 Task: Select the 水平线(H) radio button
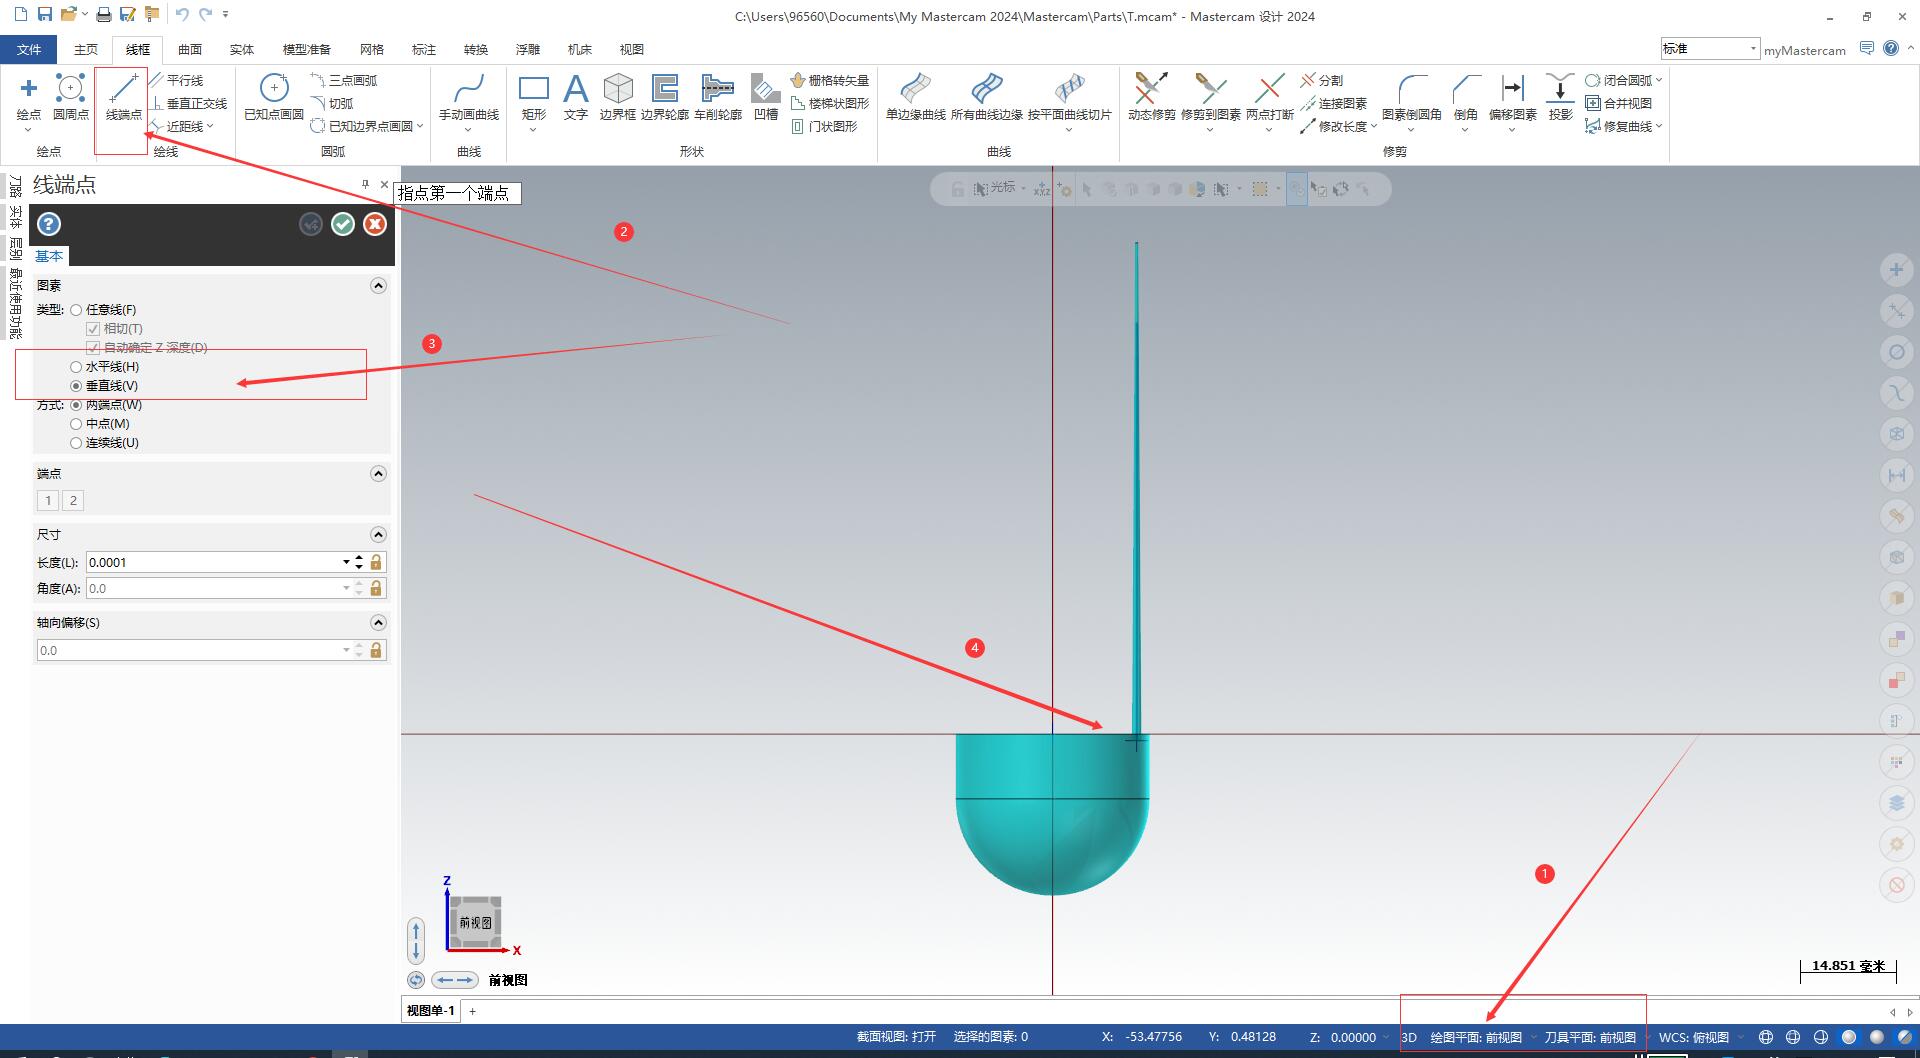click(x=76, y=367)
